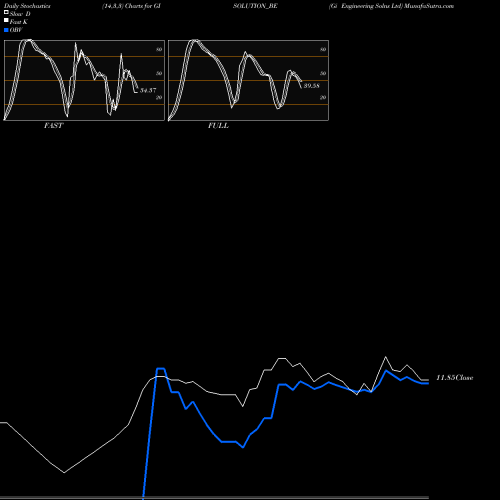Click the 'SOLUTION_BE' symbol text
This screenshot has height=500, width=500.
coord(255,6)
